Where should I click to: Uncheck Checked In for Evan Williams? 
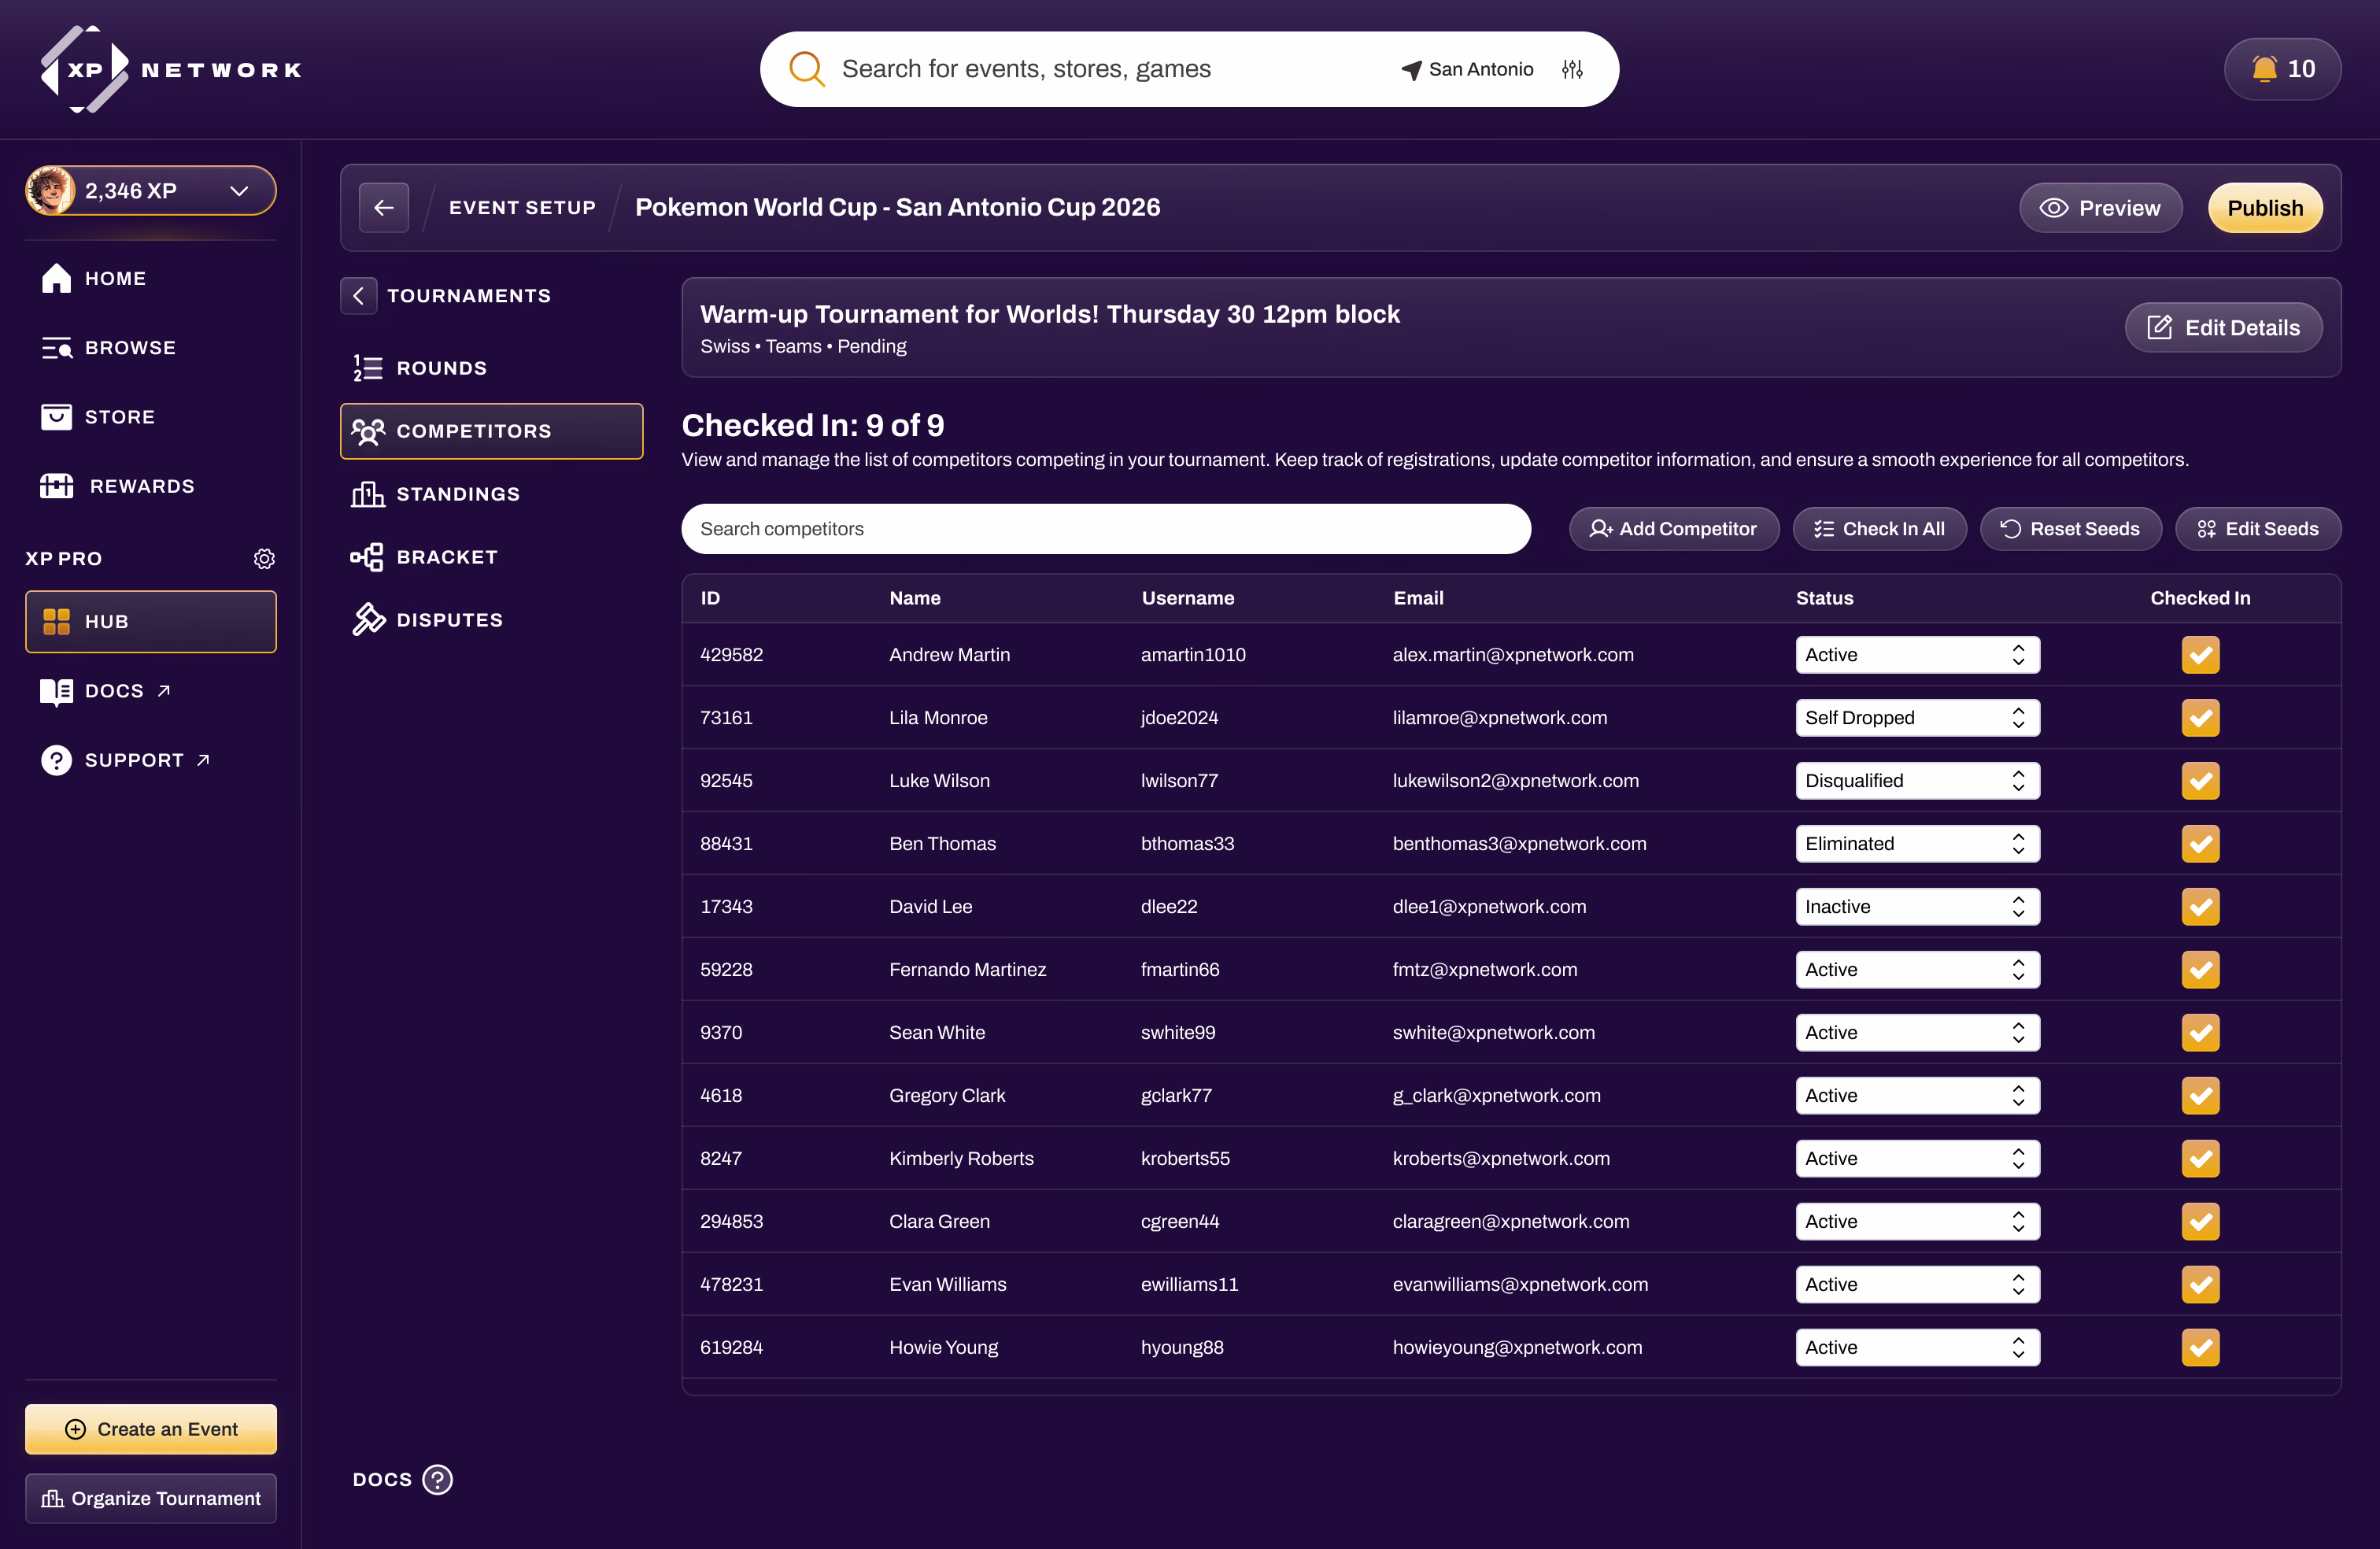pos(2200,1284)
